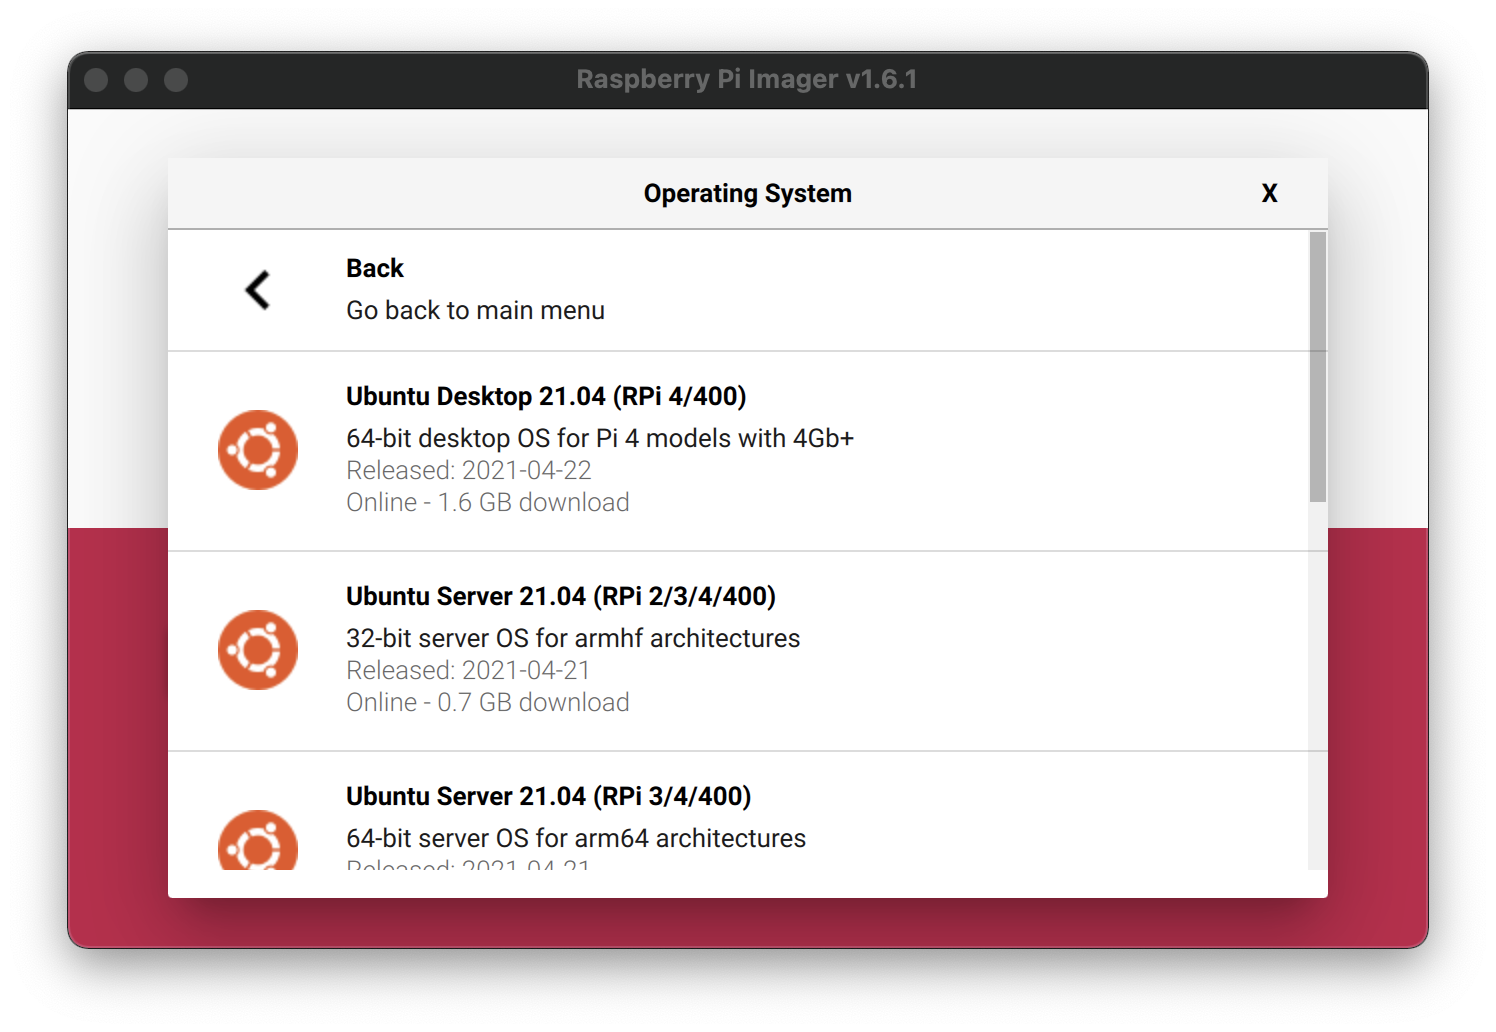Click the red close window button
The width and height of the screenshot is (1496, 1032).
click(x=96, y=80)
